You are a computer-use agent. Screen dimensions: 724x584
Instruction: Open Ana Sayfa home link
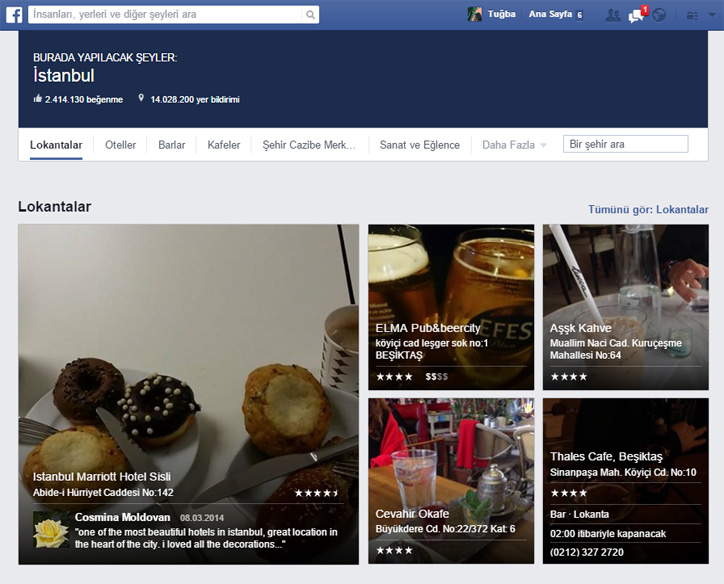pos(550,14)
